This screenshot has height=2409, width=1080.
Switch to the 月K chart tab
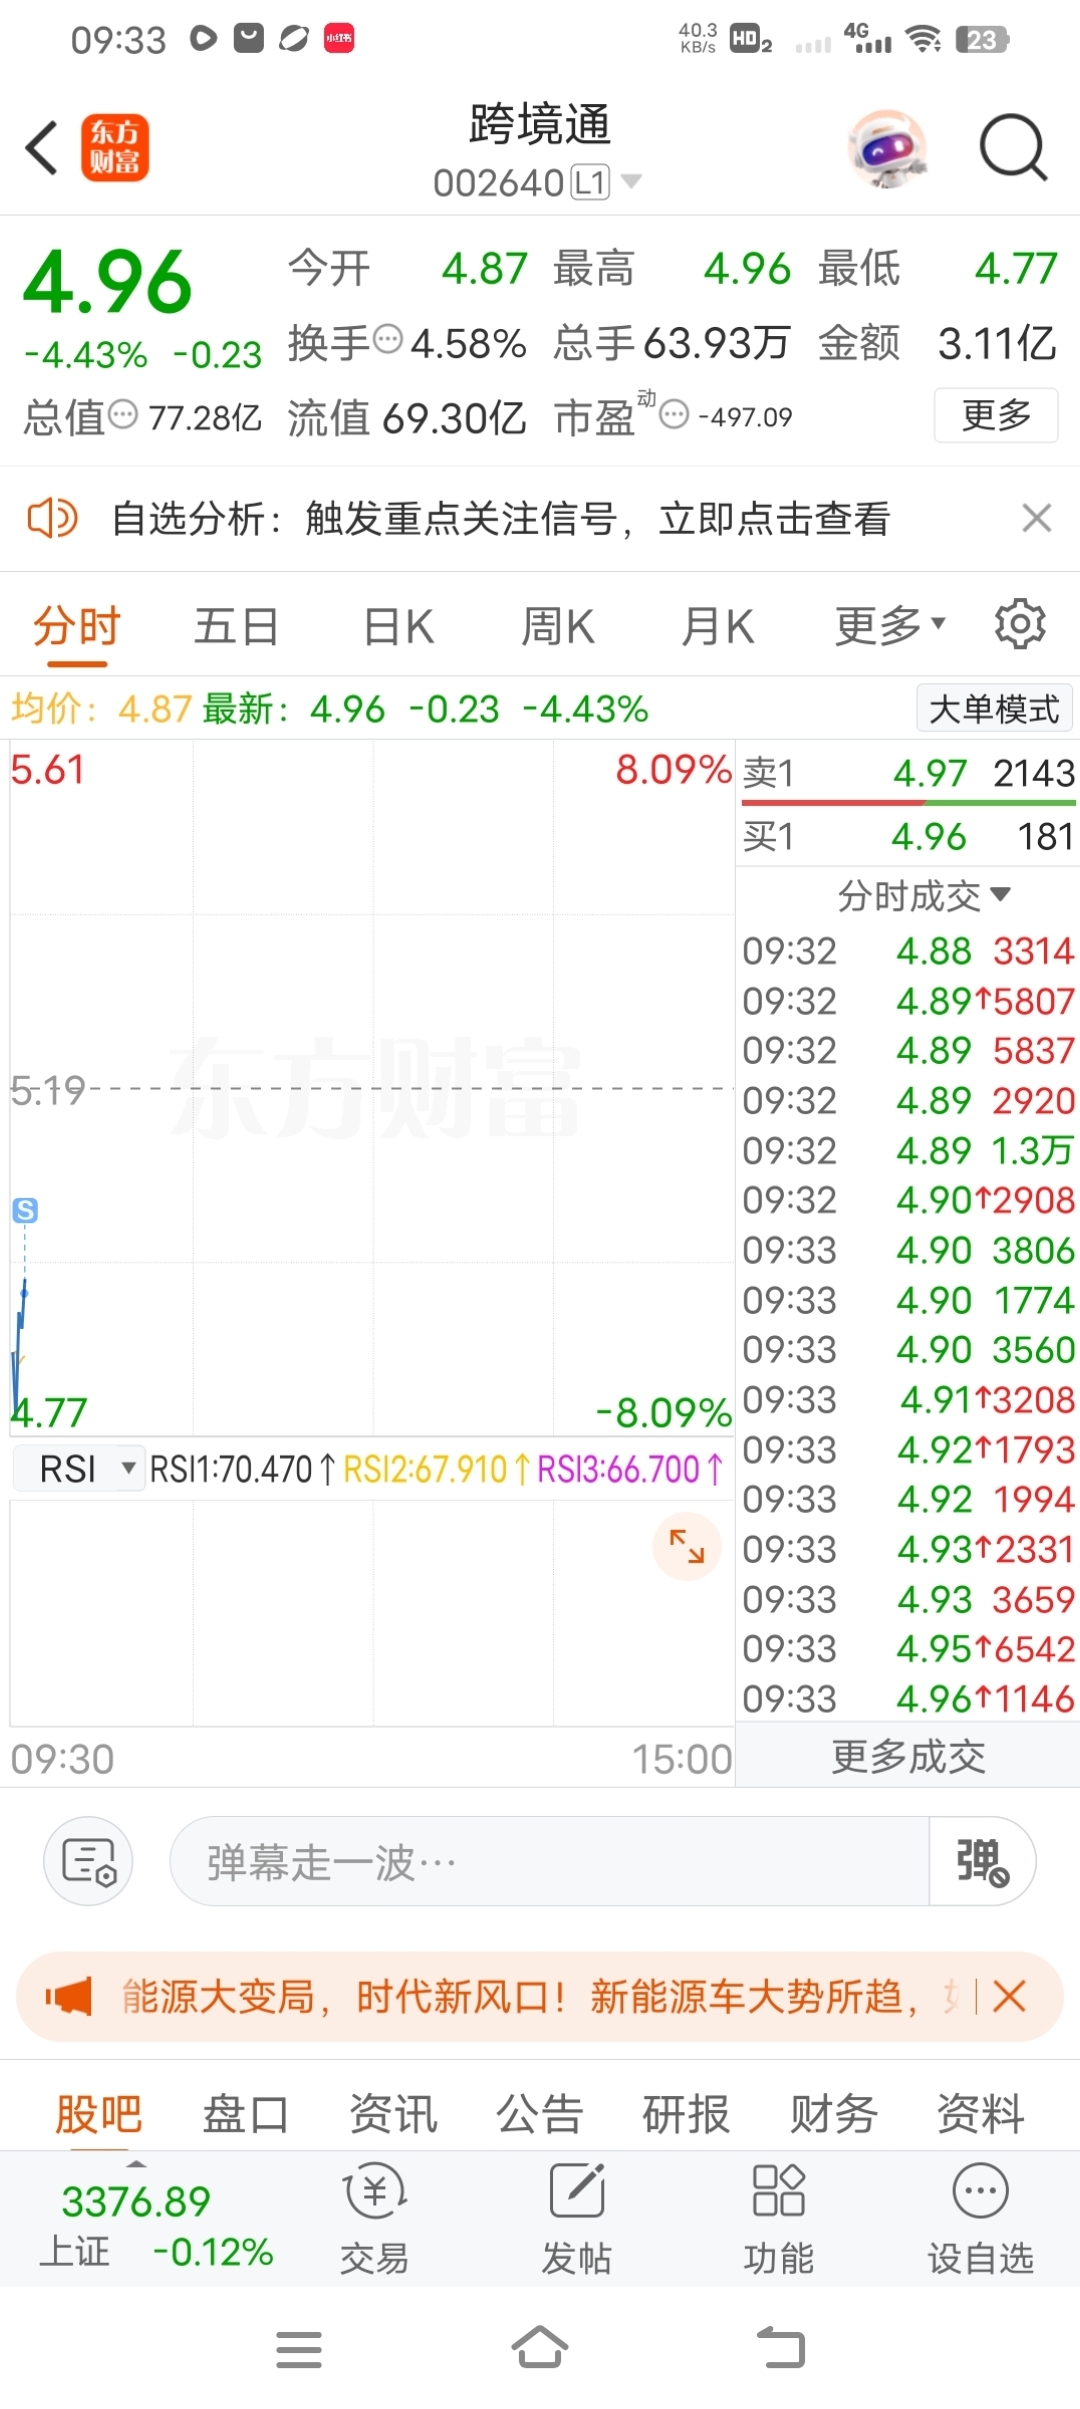pos(717,627)
